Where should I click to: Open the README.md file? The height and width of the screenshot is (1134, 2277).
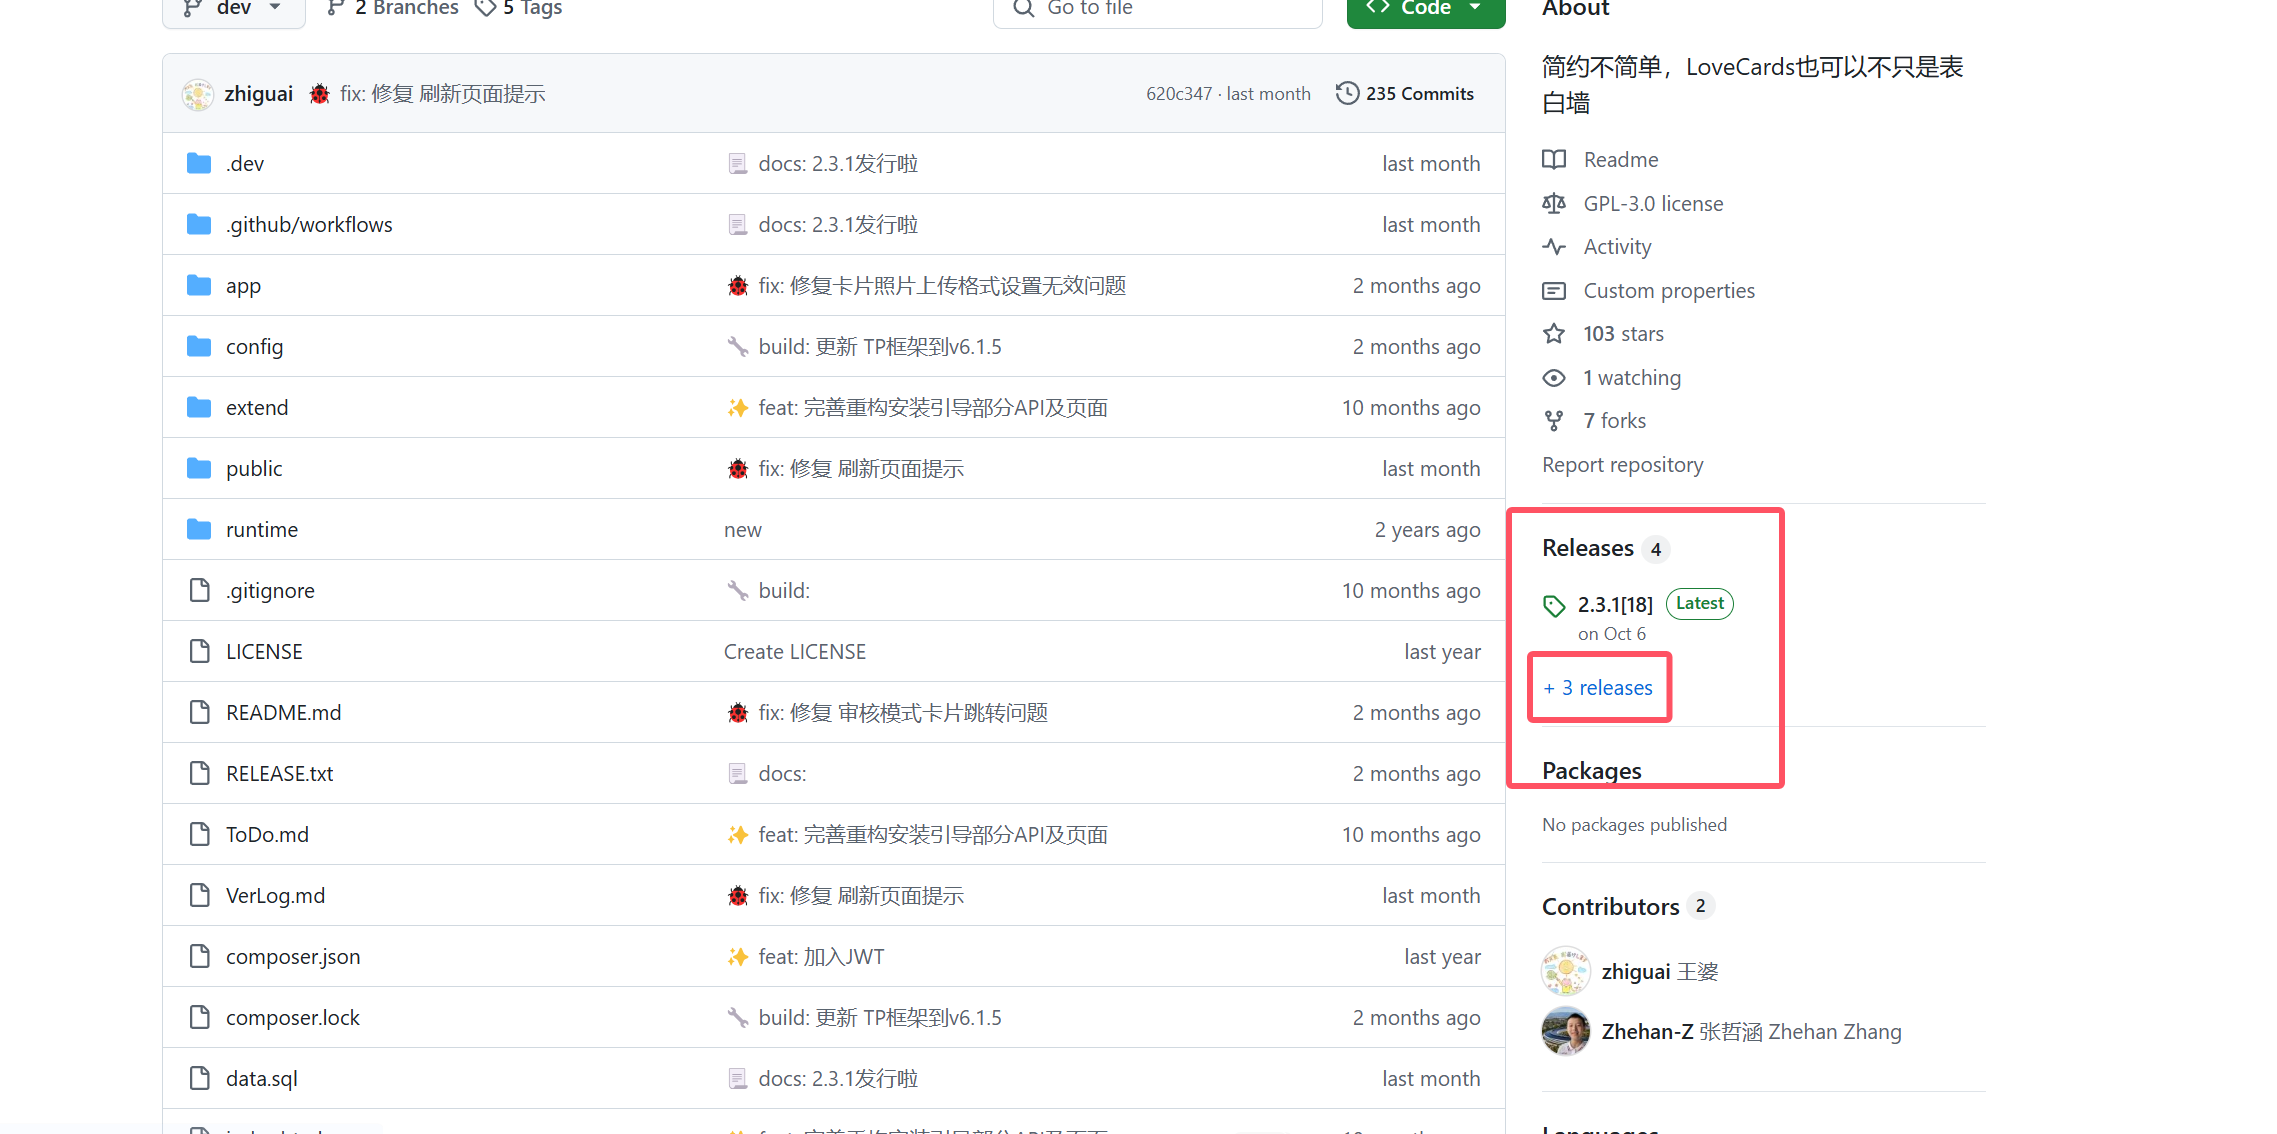click(283, 713)
